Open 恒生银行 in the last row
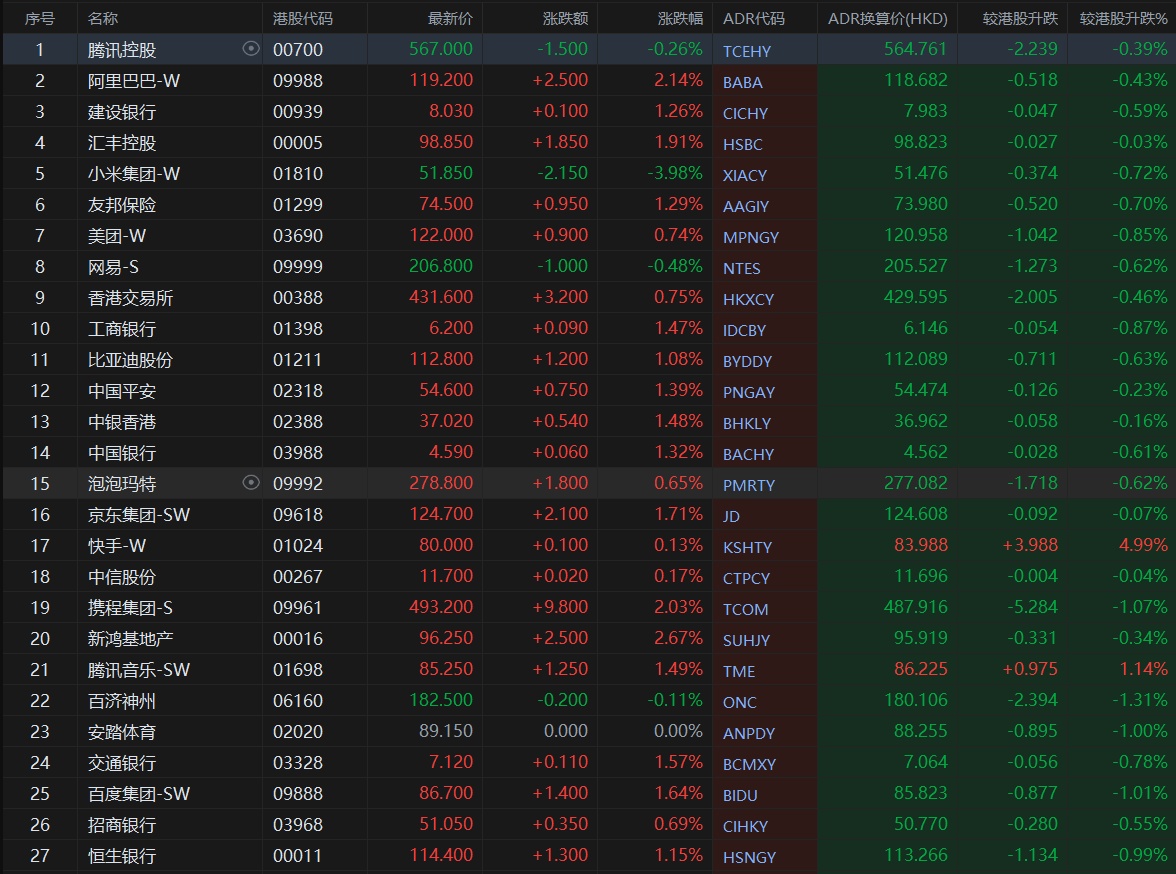Screen dimensions: 1176x874 [122, 856]
